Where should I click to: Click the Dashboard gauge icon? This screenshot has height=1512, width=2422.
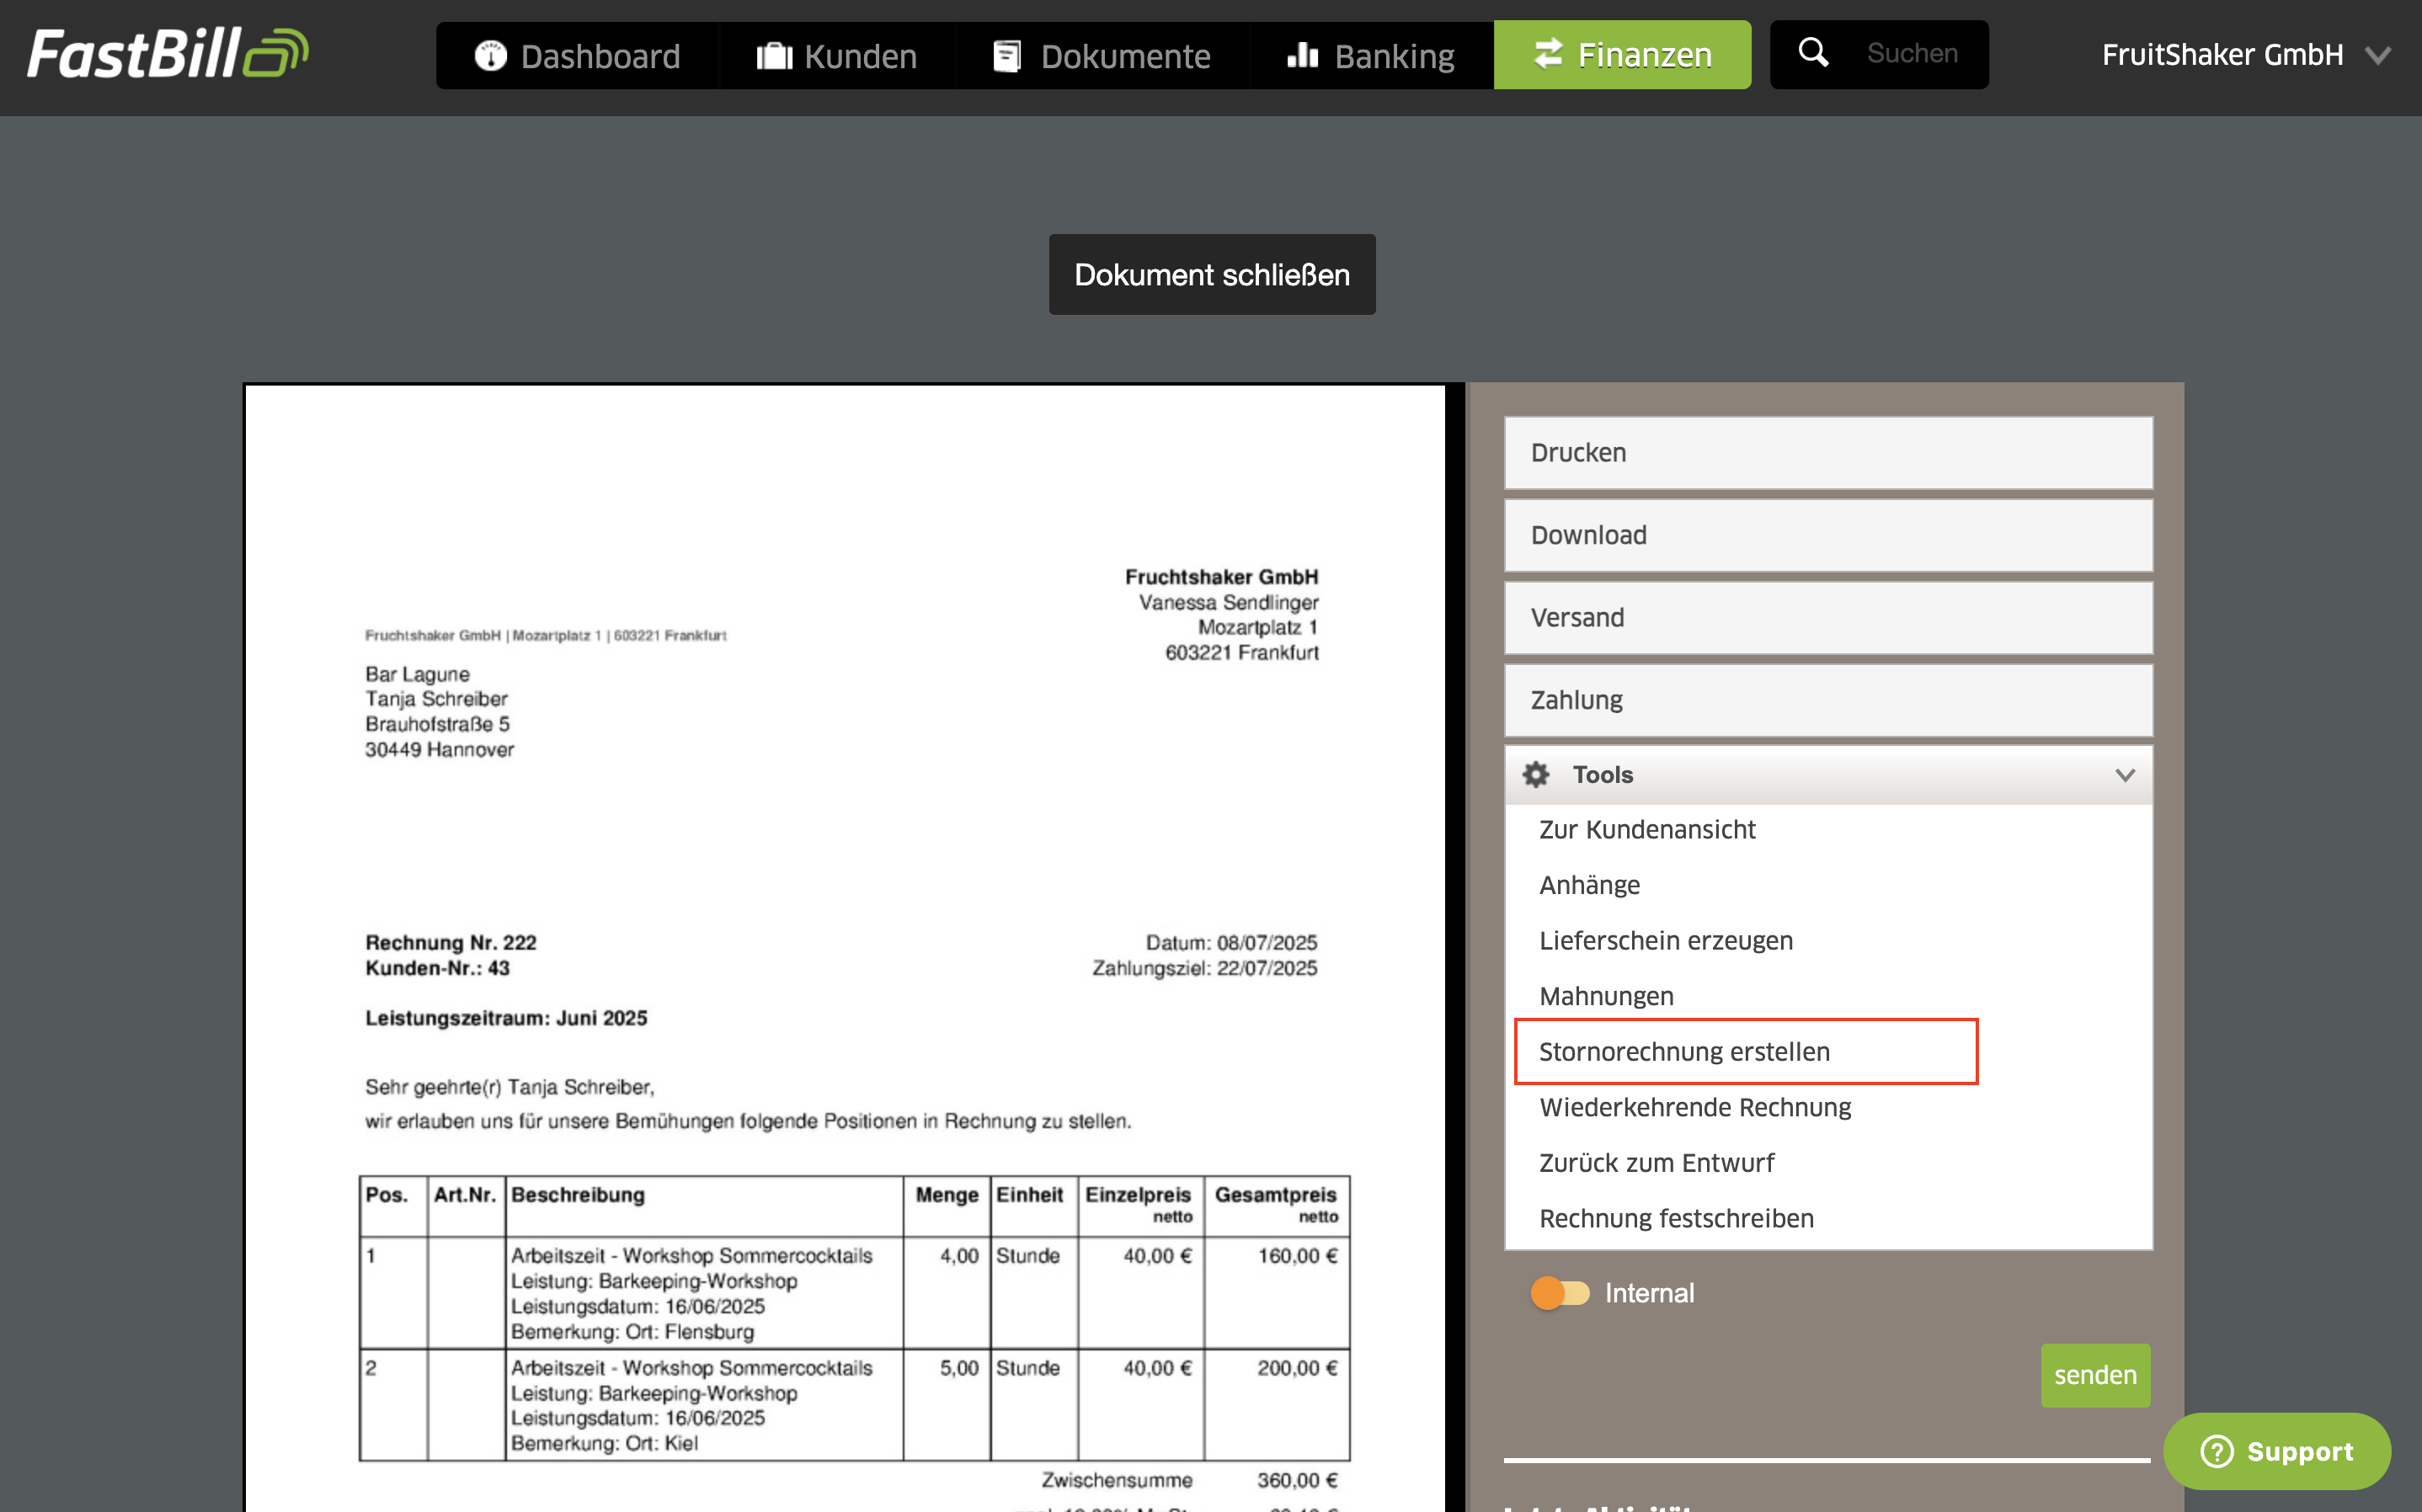tap(490, 56)
